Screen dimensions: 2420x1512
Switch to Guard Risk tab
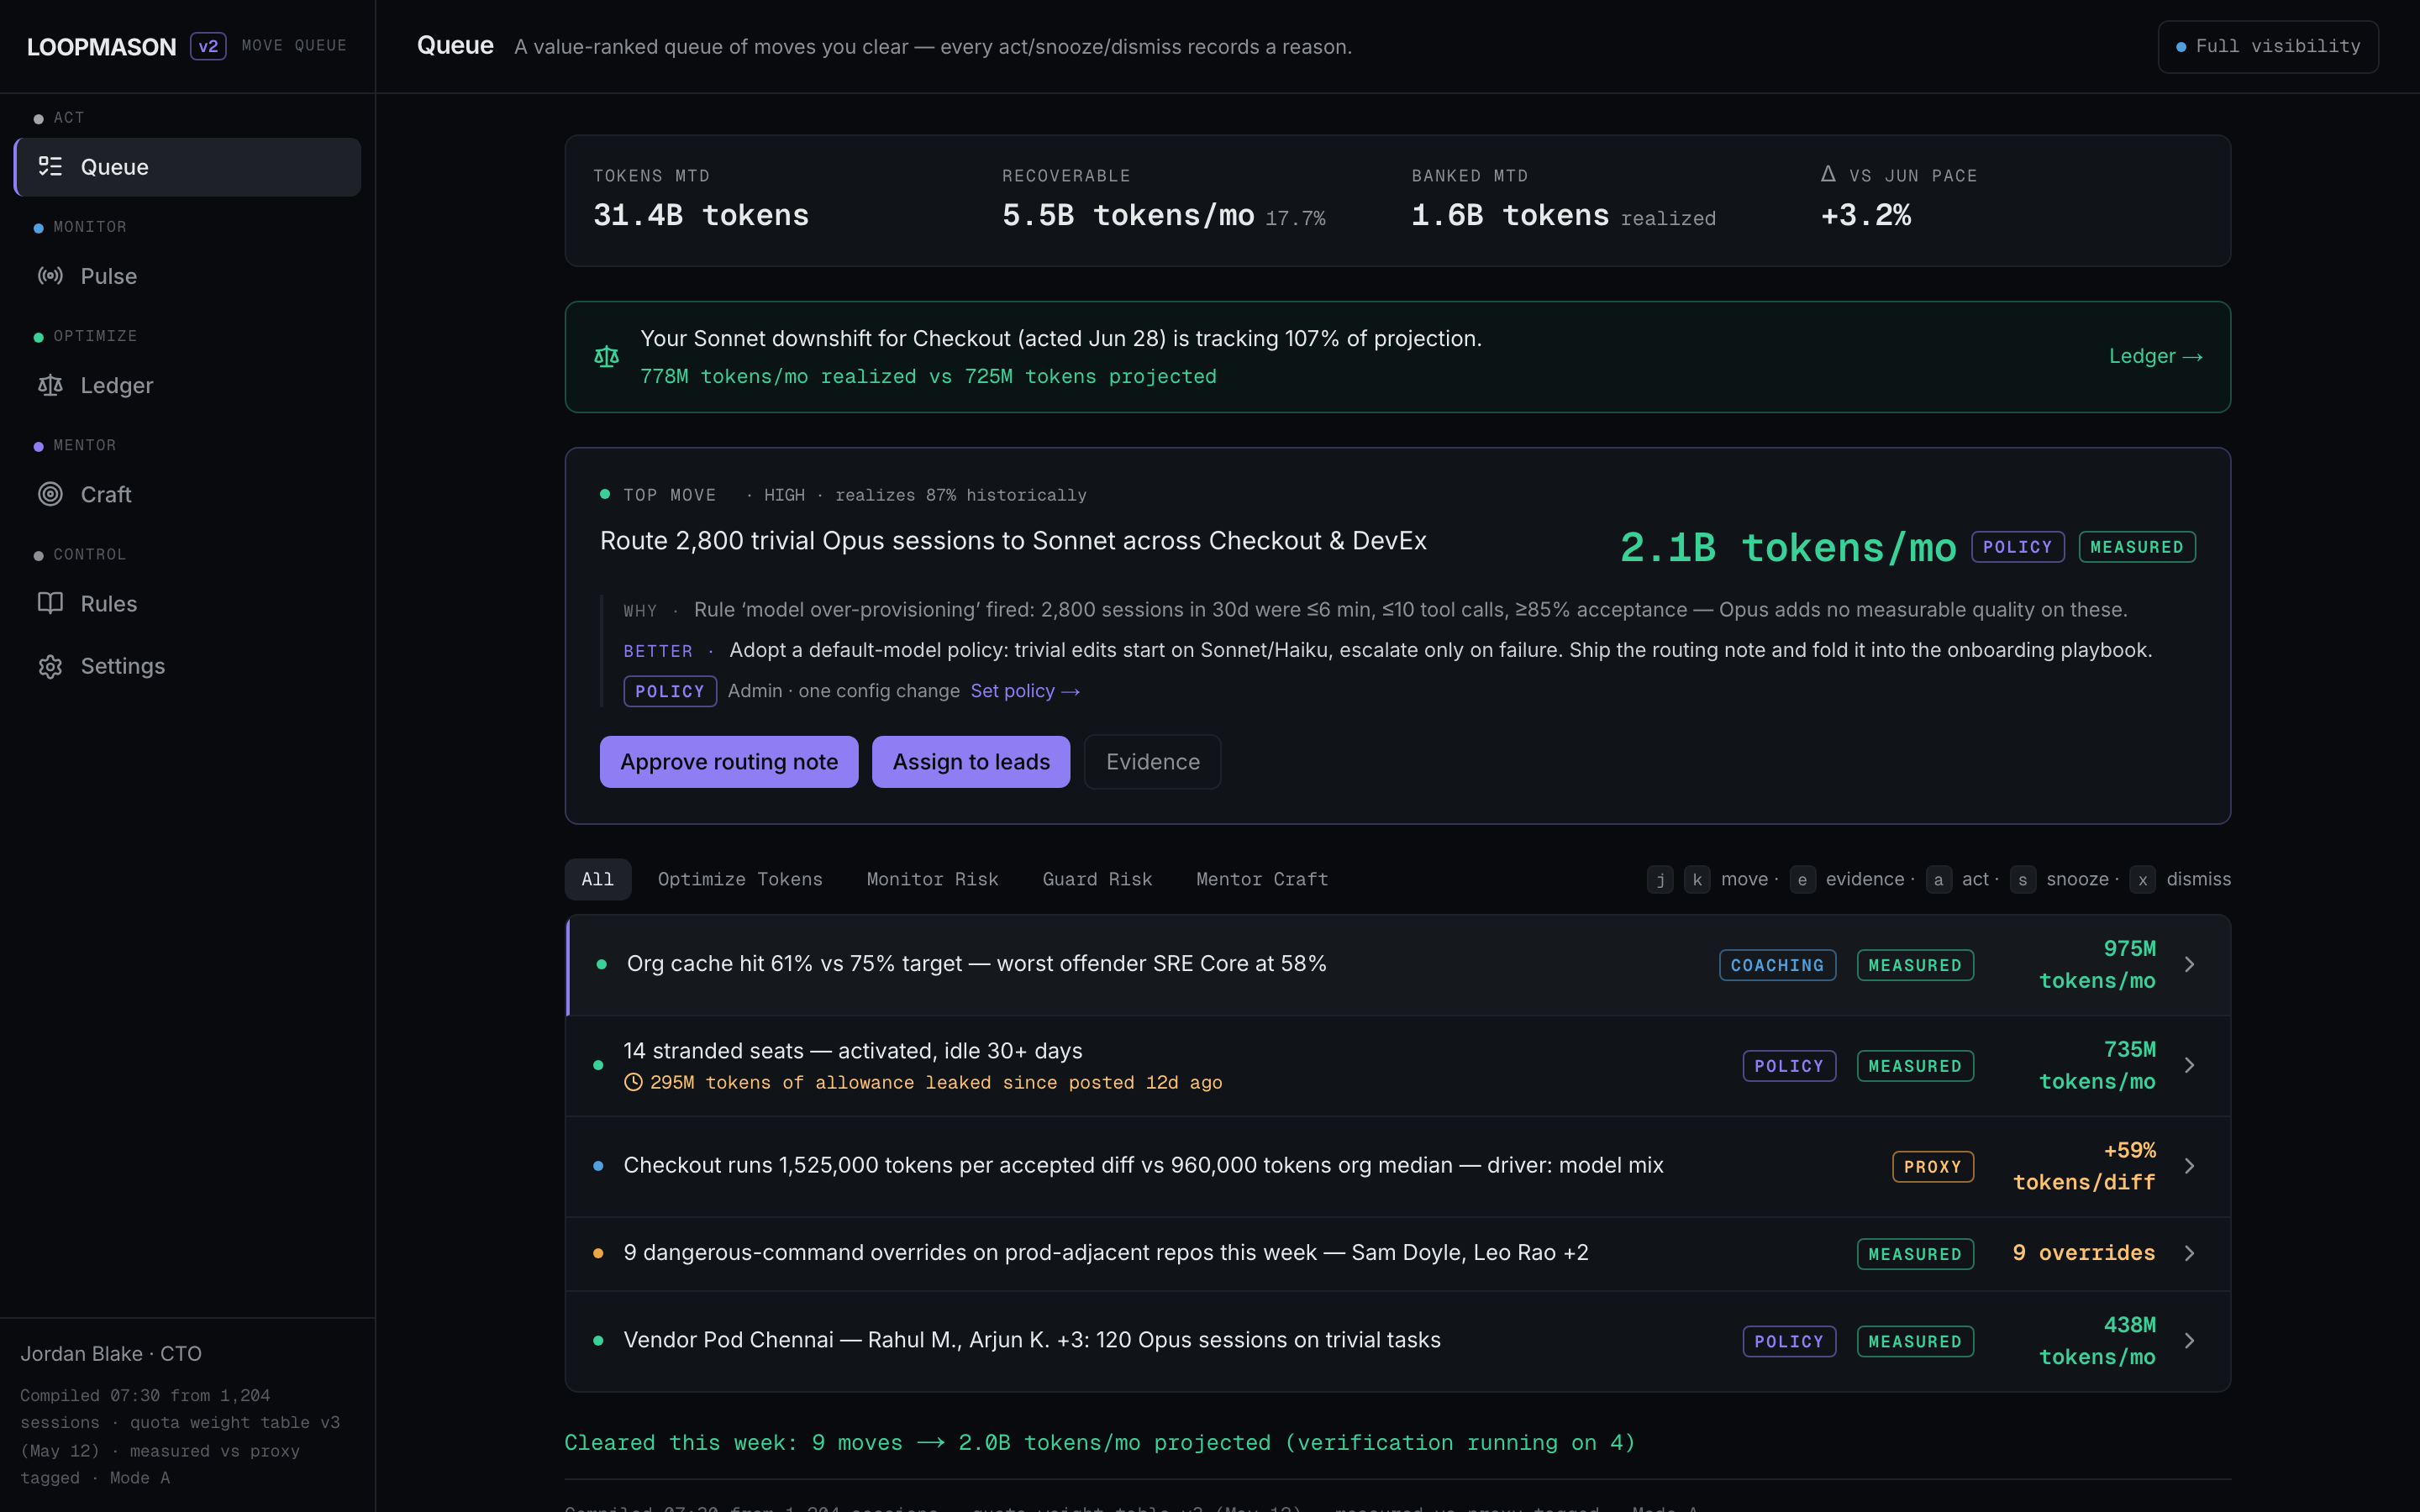[1097, 879]
